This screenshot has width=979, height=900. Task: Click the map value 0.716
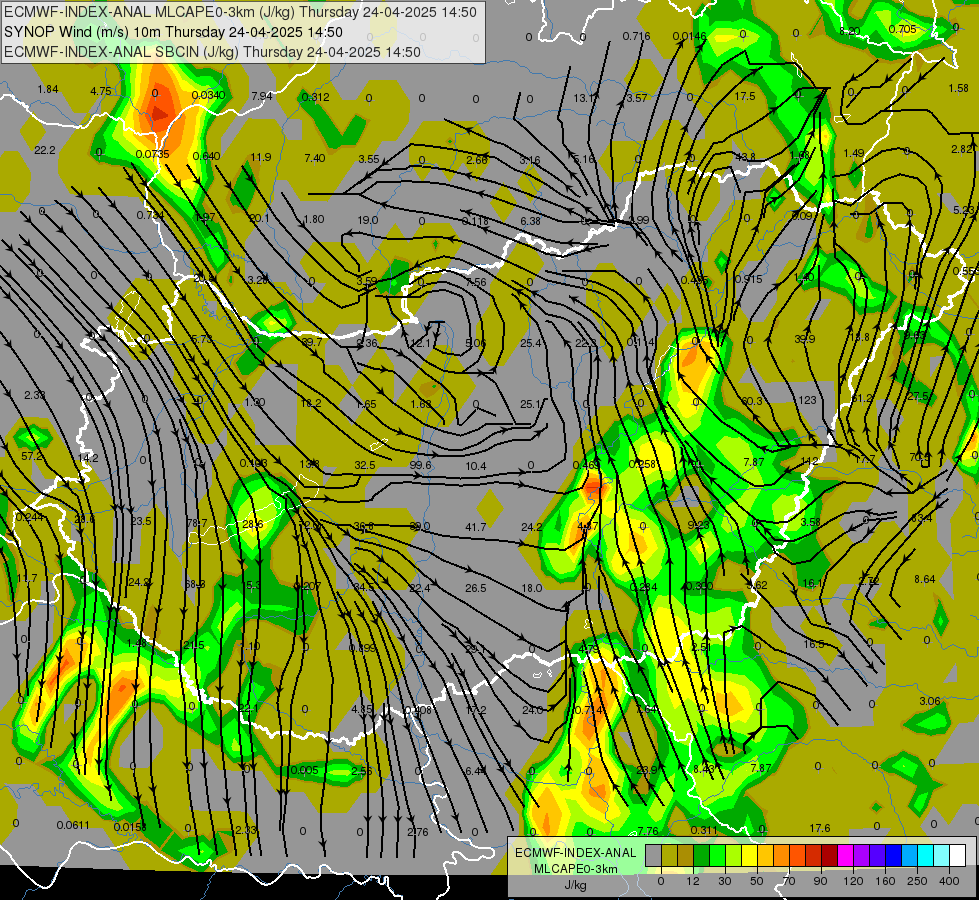click(x=636, y=36)
